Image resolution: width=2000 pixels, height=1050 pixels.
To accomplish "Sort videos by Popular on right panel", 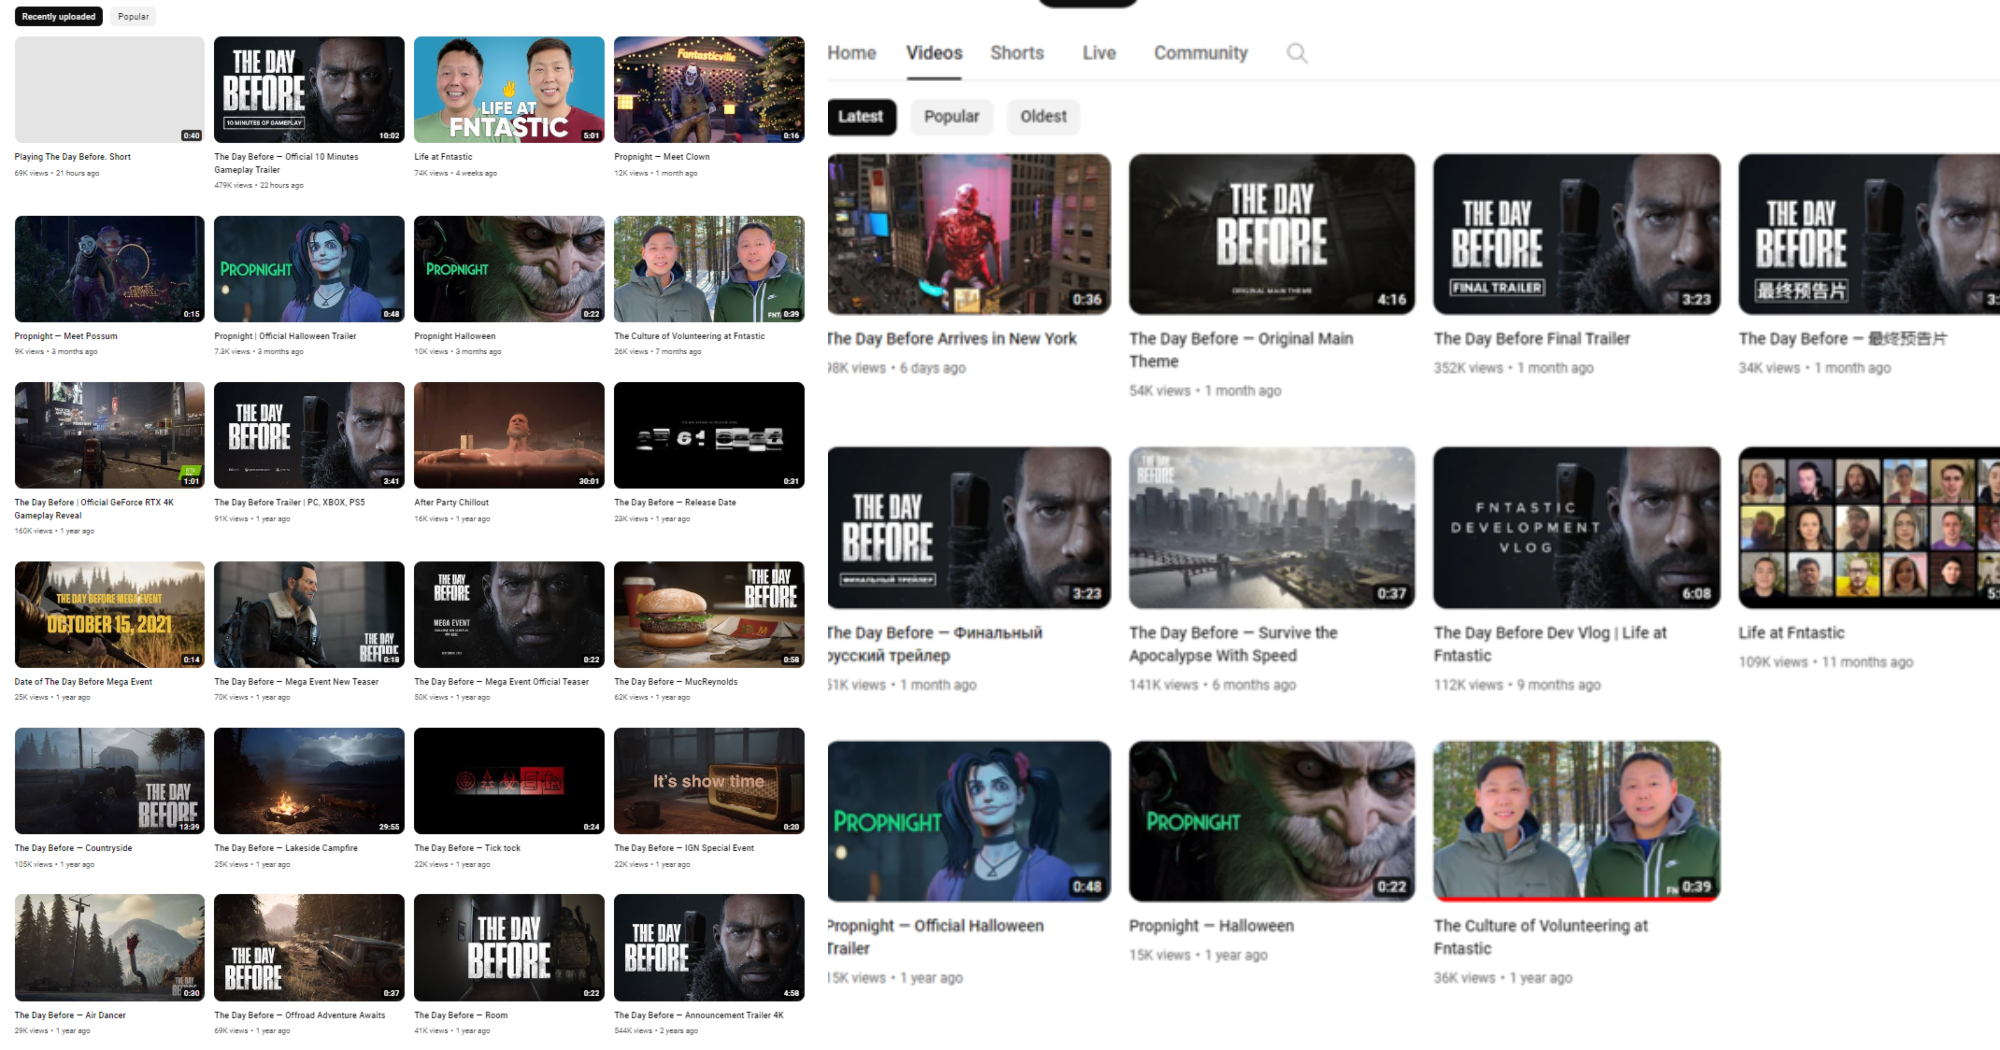I will click(x=951, y=117).
